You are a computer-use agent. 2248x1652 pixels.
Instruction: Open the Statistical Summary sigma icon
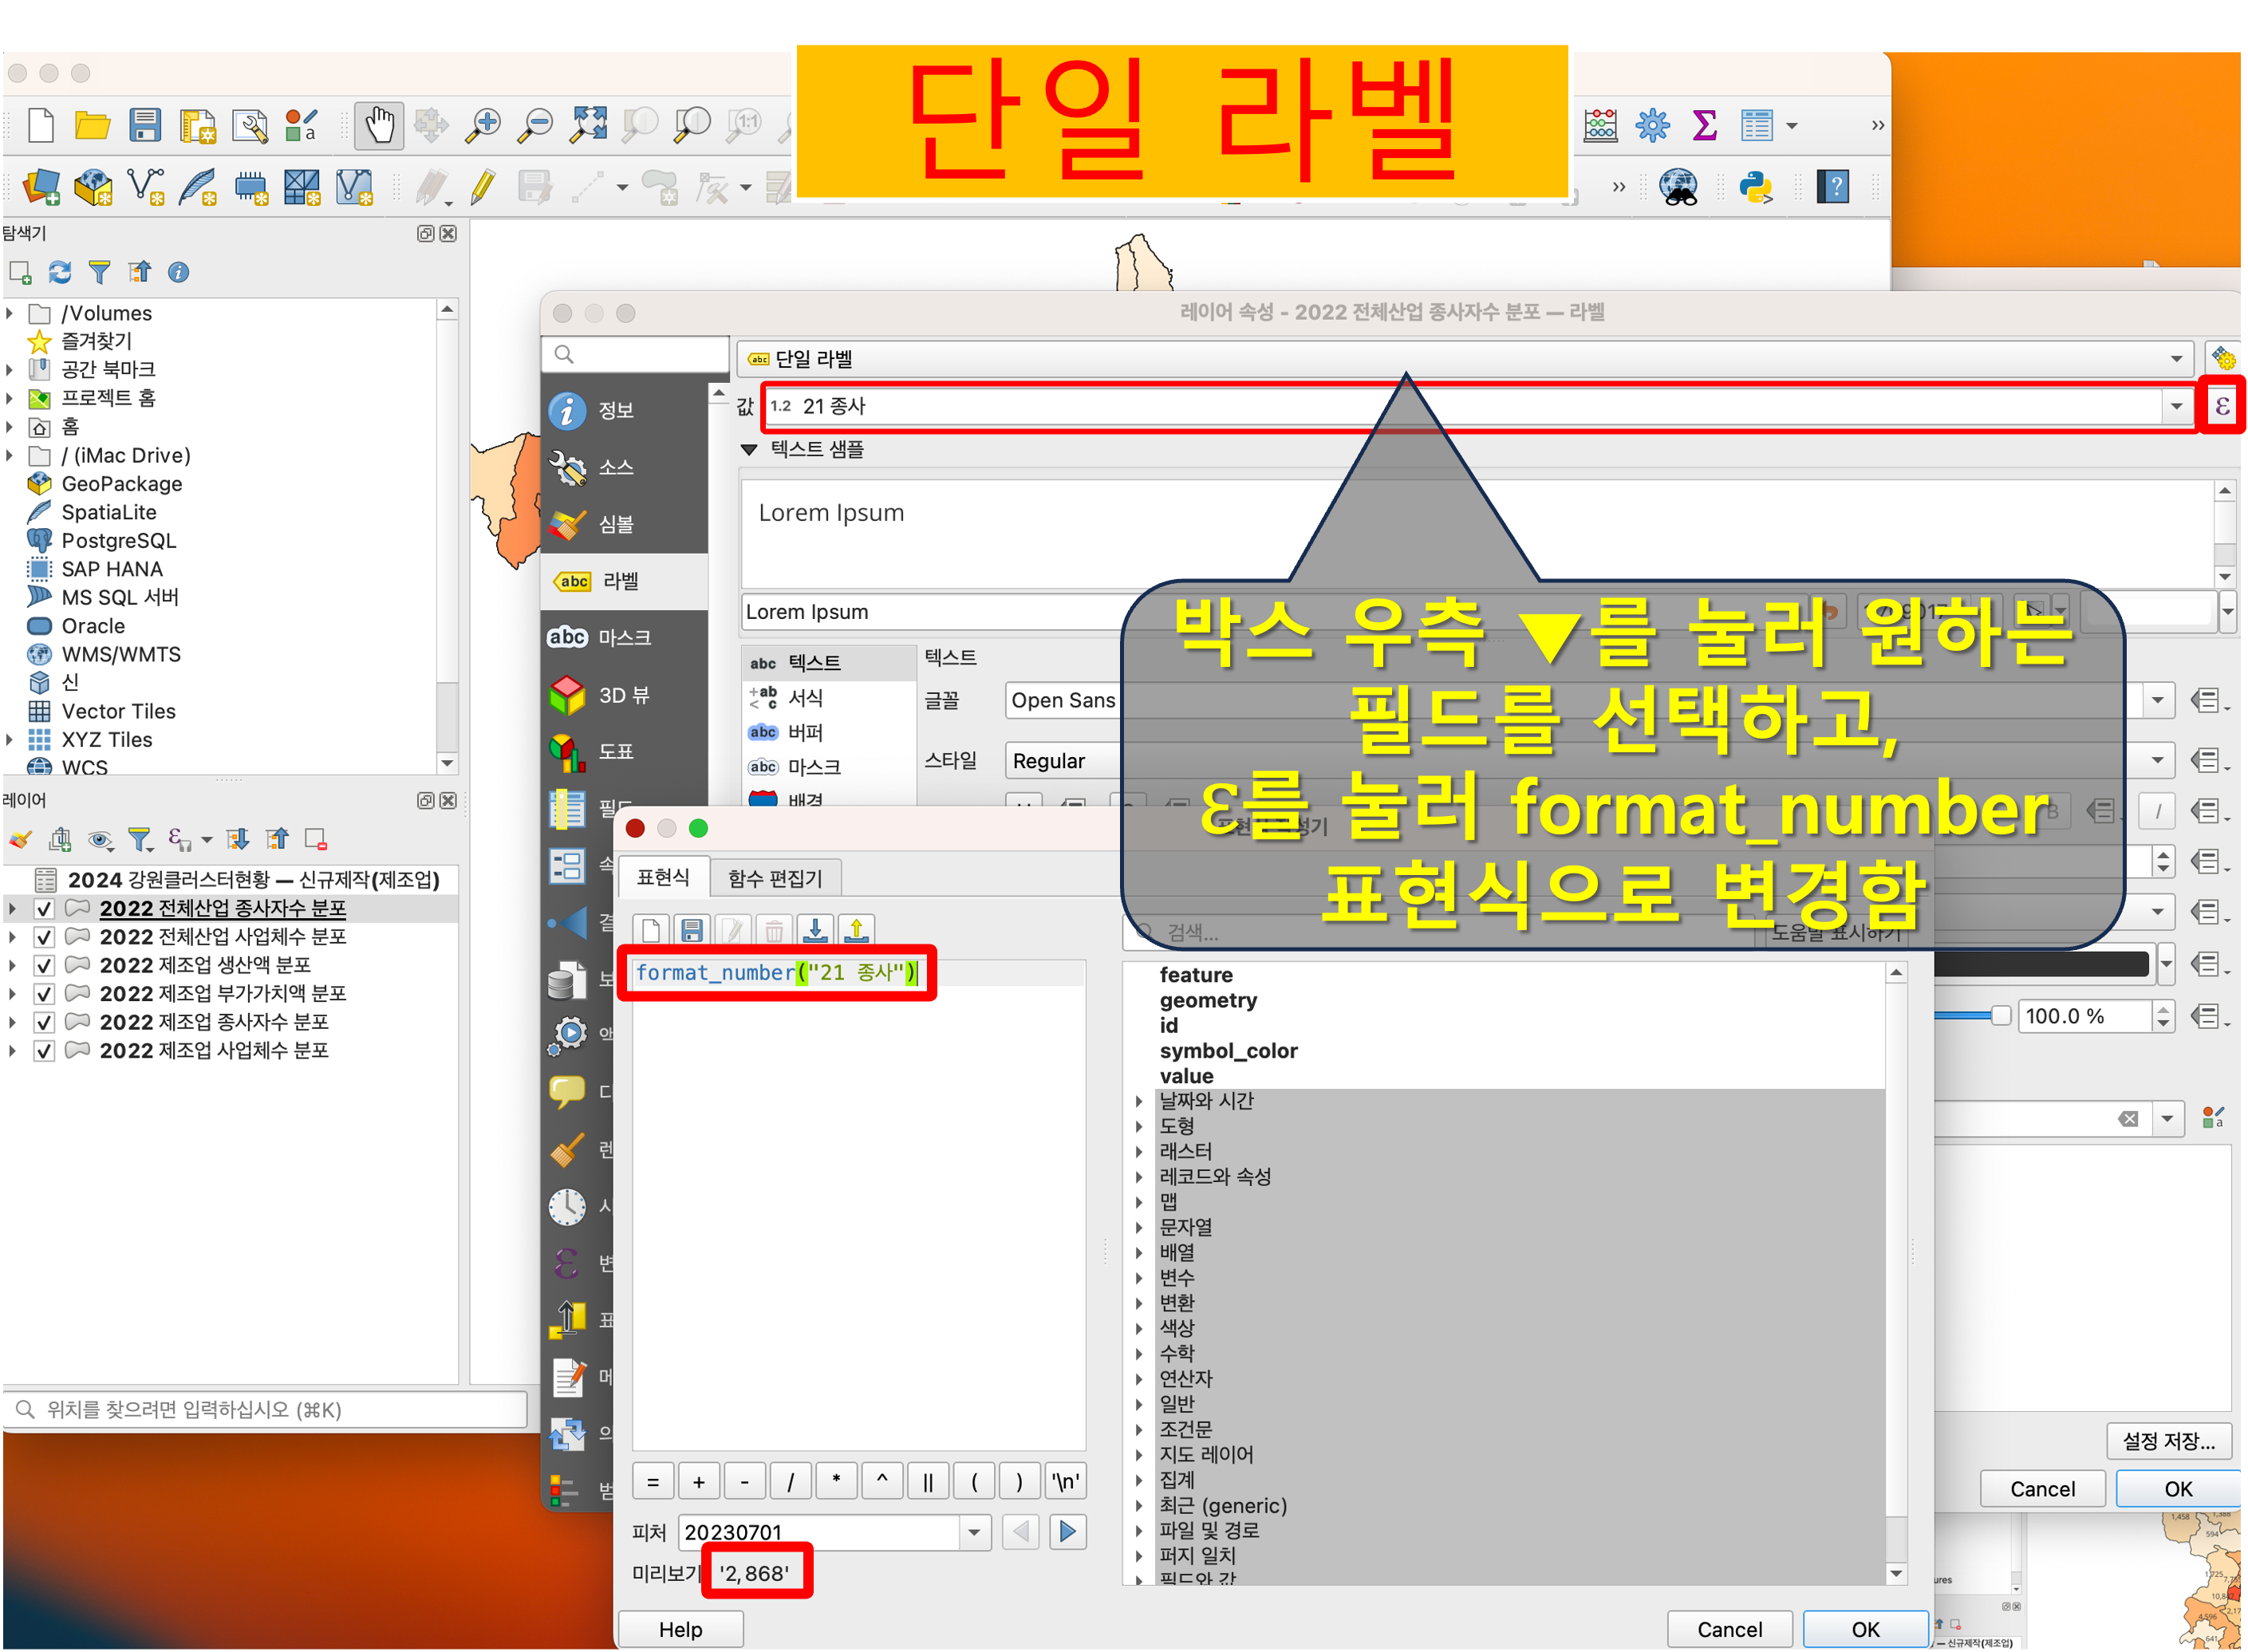point(1704,126)
